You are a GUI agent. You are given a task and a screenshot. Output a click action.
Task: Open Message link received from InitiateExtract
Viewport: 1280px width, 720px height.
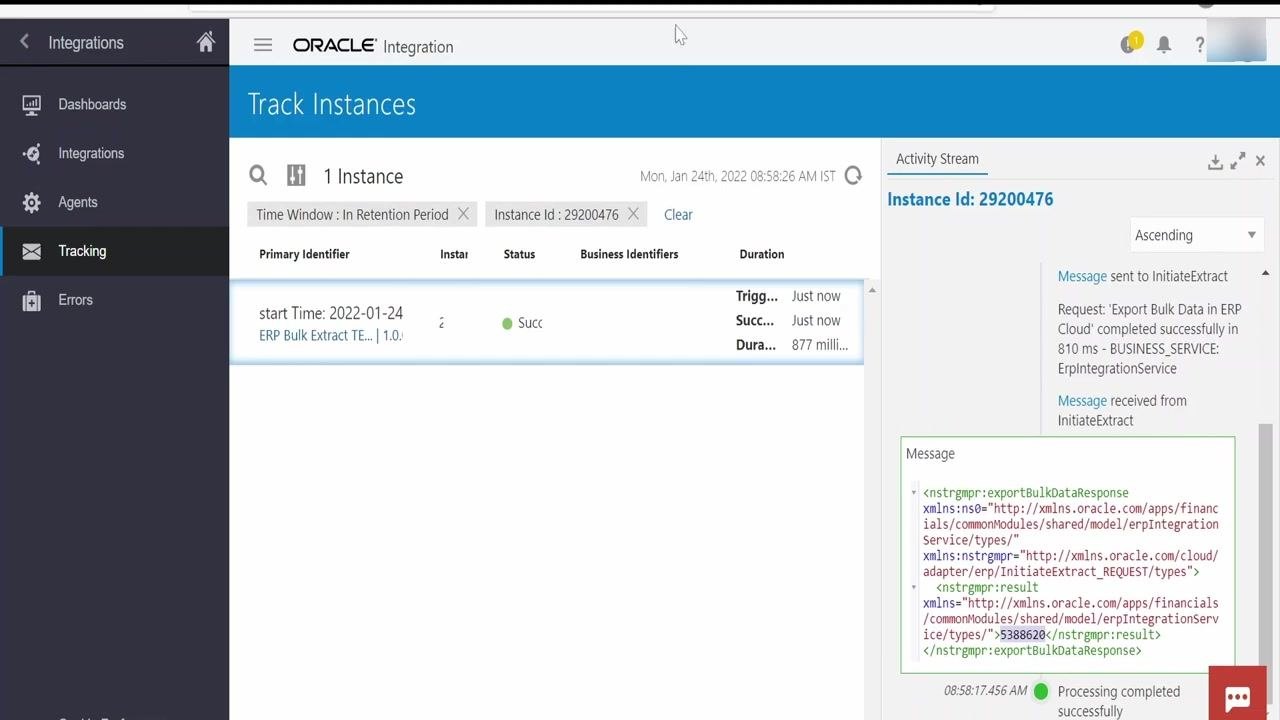[x=1082, y=401]
